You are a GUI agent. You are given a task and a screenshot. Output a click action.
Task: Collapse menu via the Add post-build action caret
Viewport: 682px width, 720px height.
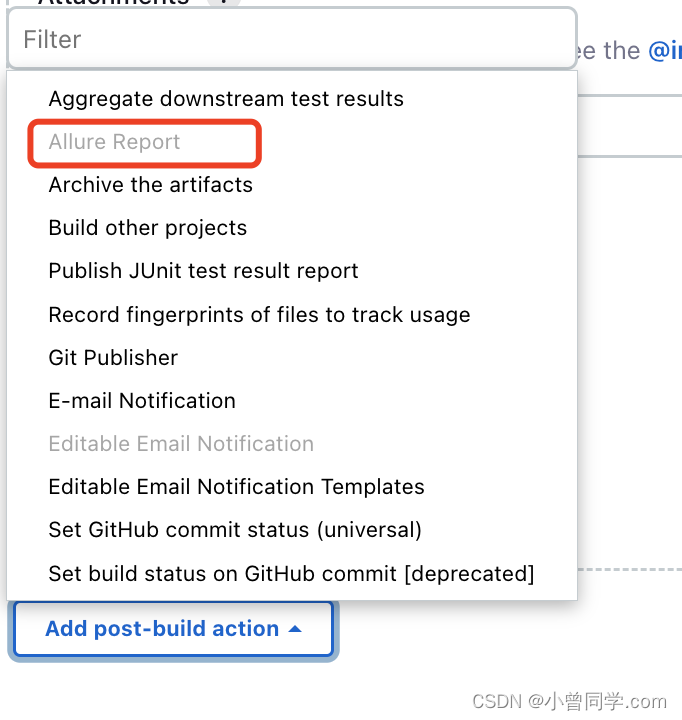click(x=295, y=629)
